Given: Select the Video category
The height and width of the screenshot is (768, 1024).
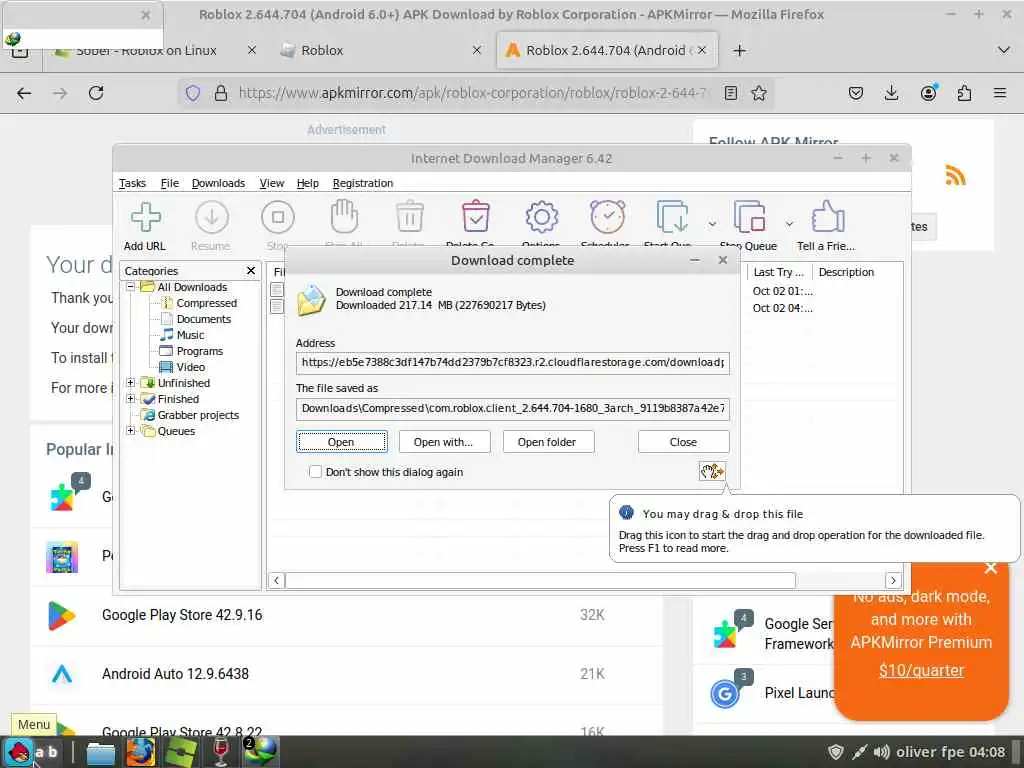Looking at the screenshot, I should pos(191,367).
